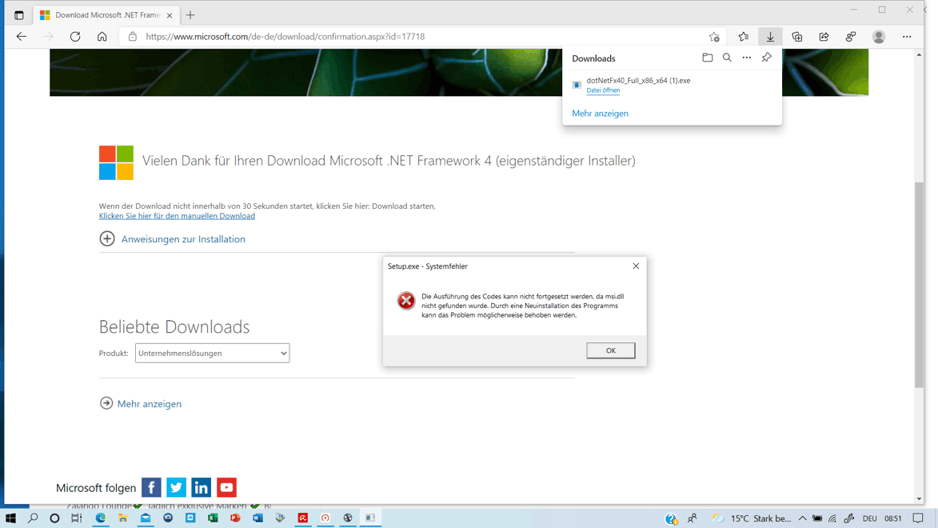Open Microsoft's Facebook page icon

(151, 487)
